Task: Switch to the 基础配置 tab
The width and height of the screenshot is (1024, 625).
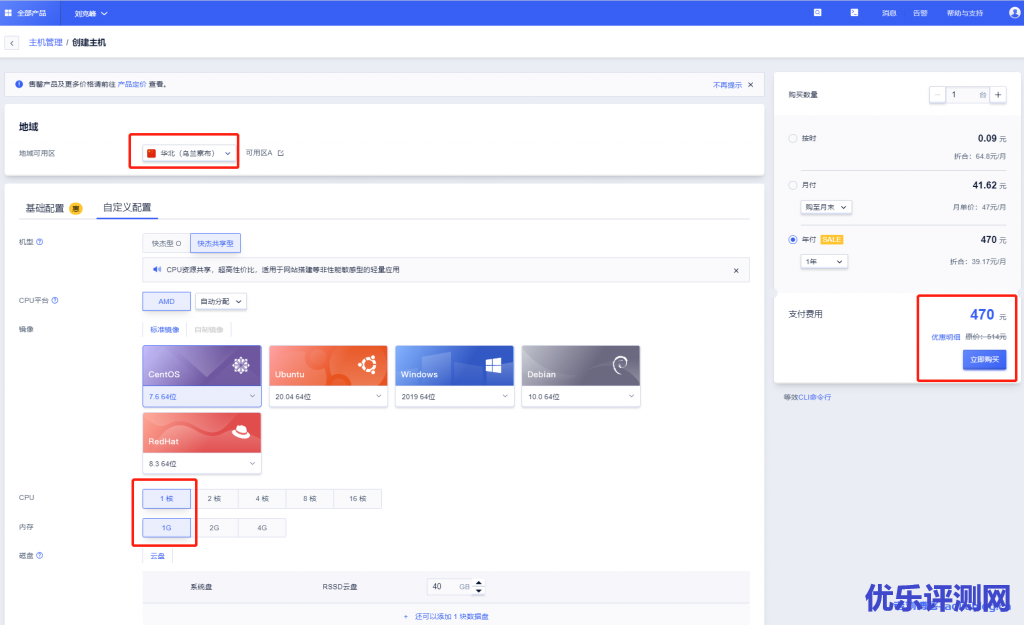Action: click(x=45, y=208)
